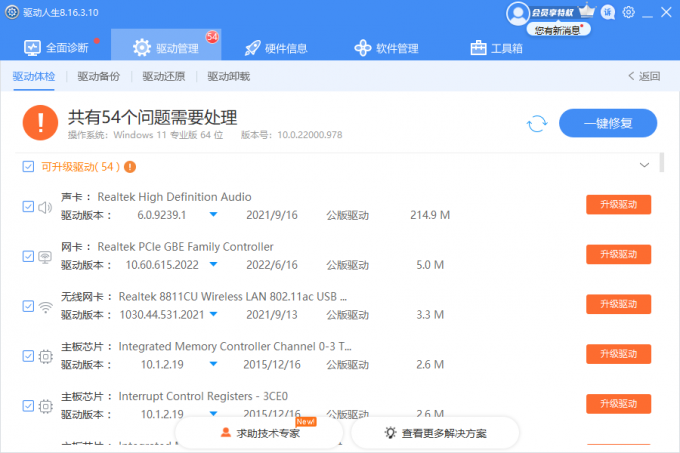Click version number 10.0.22000.978
This screenshot has height=453, width=680.
point(310,135)
